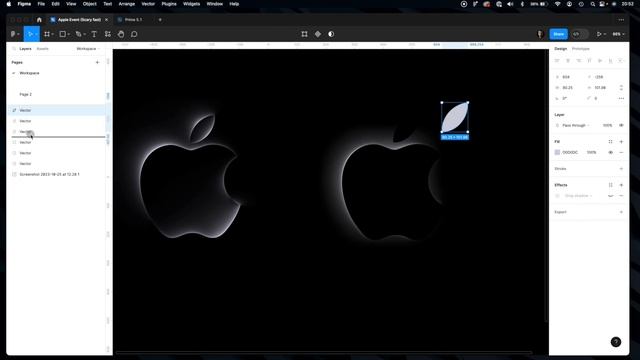Open the Plugins menu
Viewport: 640px width, 360px height.
click(x=169, y=4)
